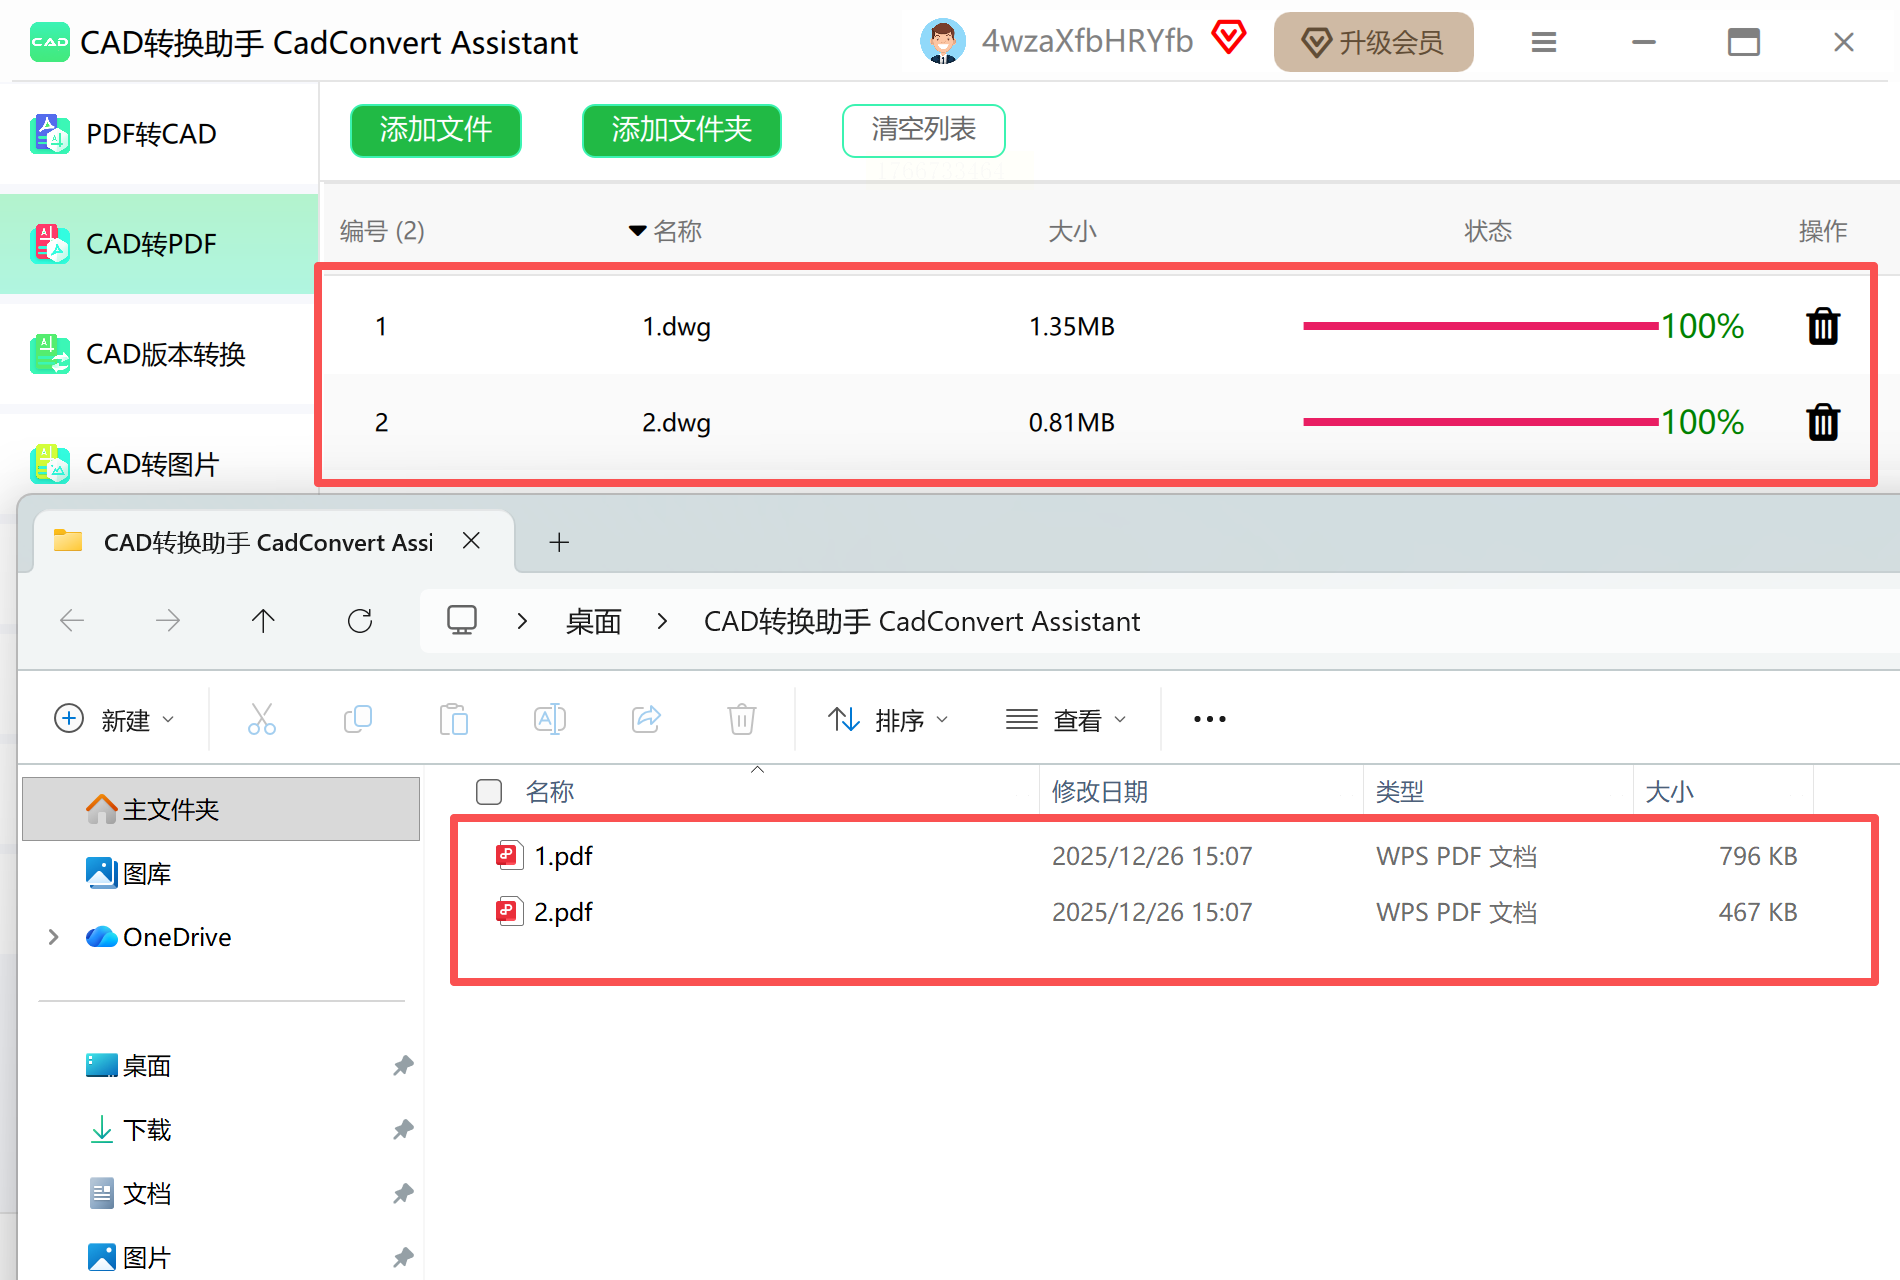Click the CadConvert Assistant folder in address path
The width and height of the screenshot is (1900, 1280).
[x=922, y=622]
